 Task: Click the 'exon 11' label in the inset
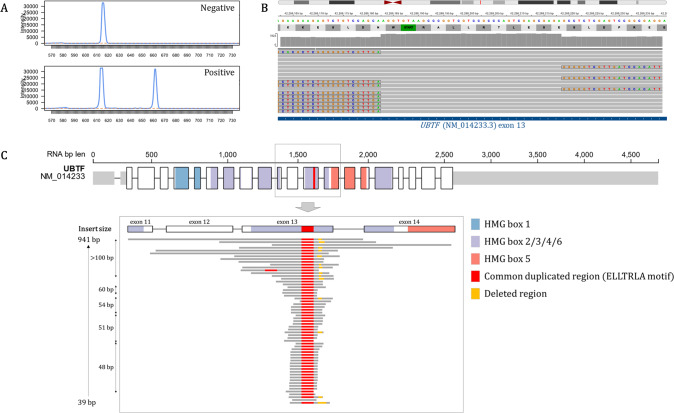pos(141,222)
